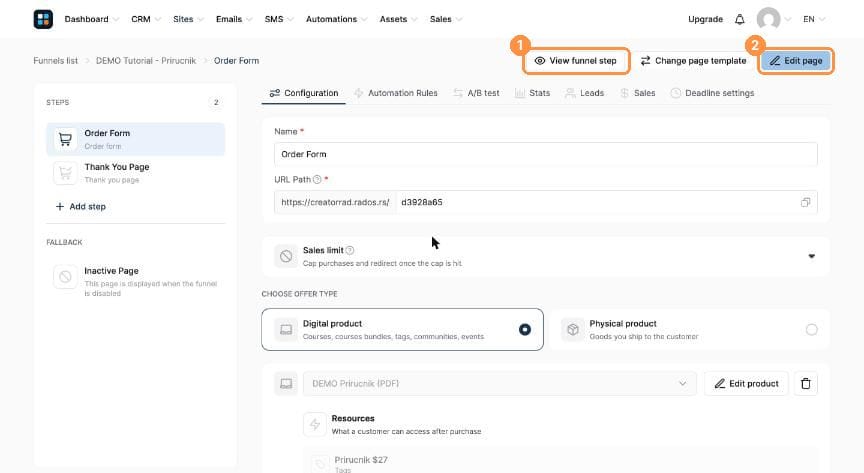This screenshot has height=473, width=864.
Task: Click the URL path field d3928a65
Action: pyautogui.click(x=595, y=202)
